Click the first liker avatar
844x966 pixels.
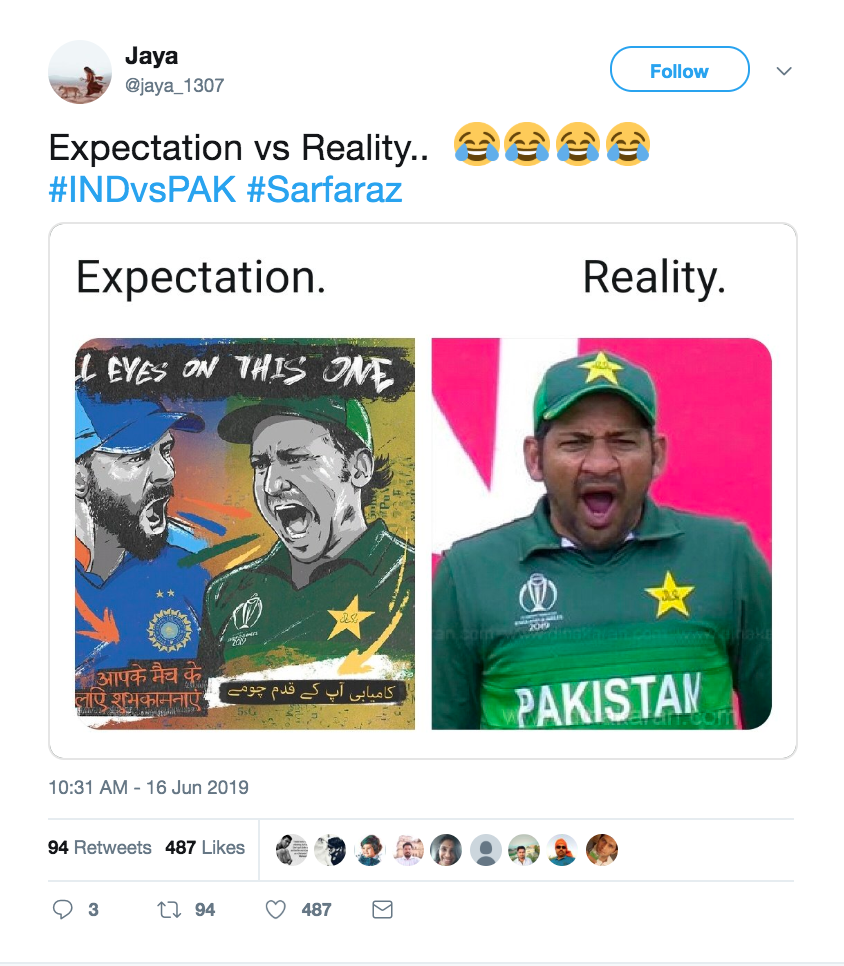pos(292,849)
